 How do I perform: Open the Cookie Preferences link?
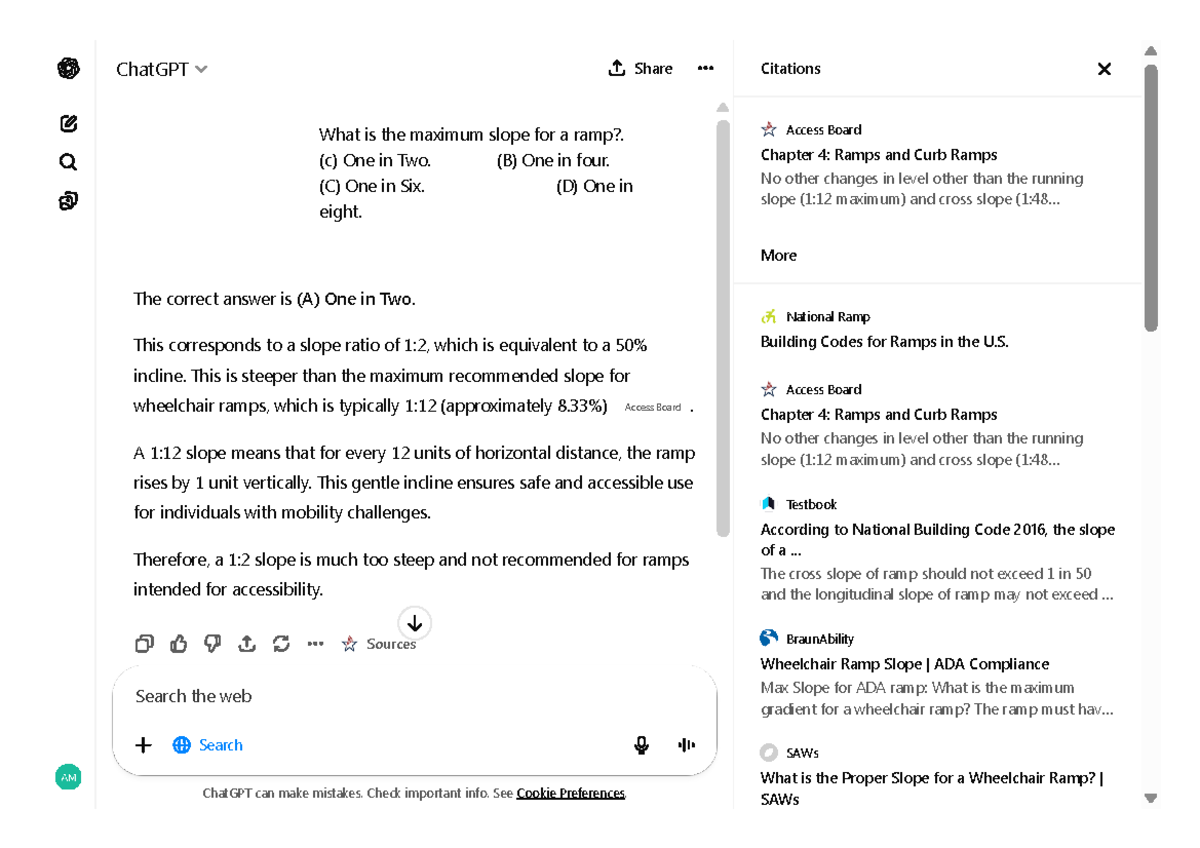tap(570, 793)
